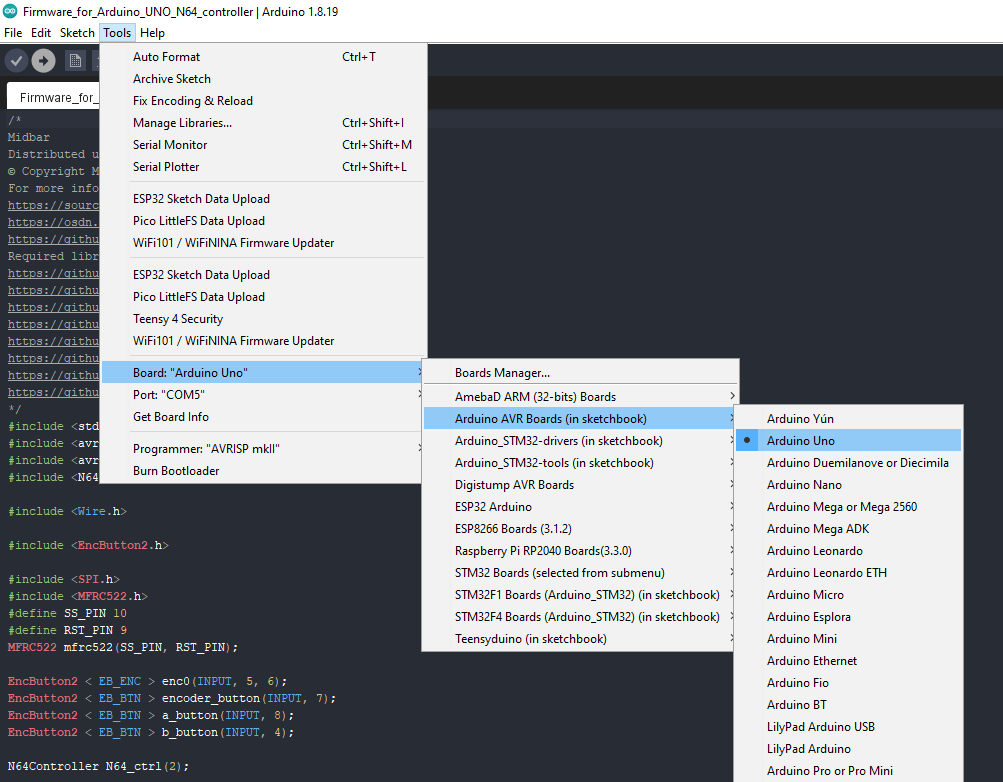Select Arduino Mega or Mega 2560
The height and width of the screenshot is (782, 1003).
848,506
